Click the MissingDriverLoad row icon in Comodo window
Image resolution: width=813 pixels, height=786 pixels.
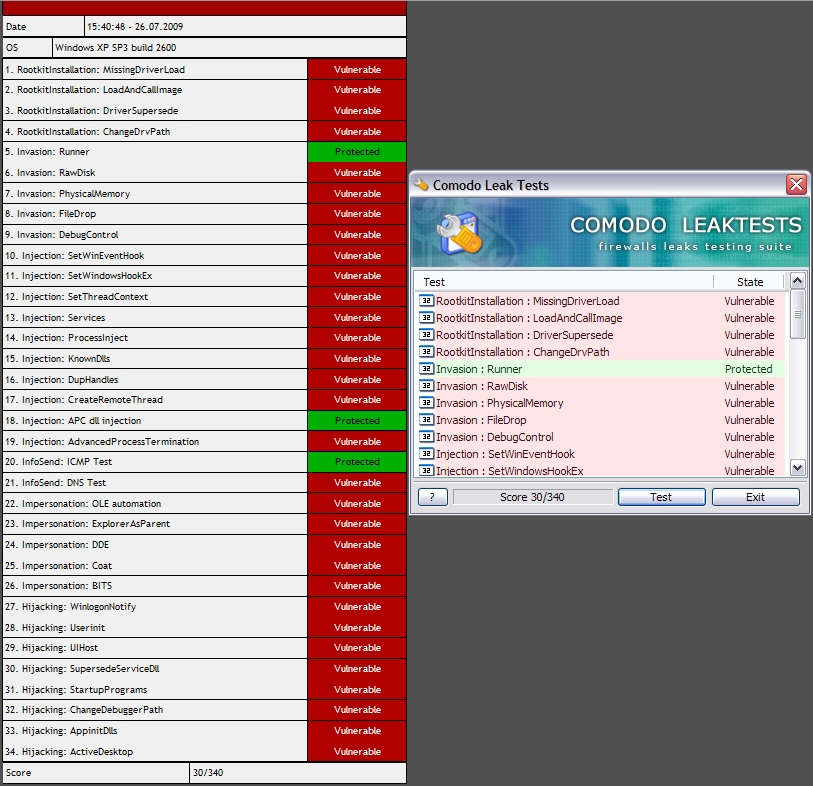[x=426, y=301]
